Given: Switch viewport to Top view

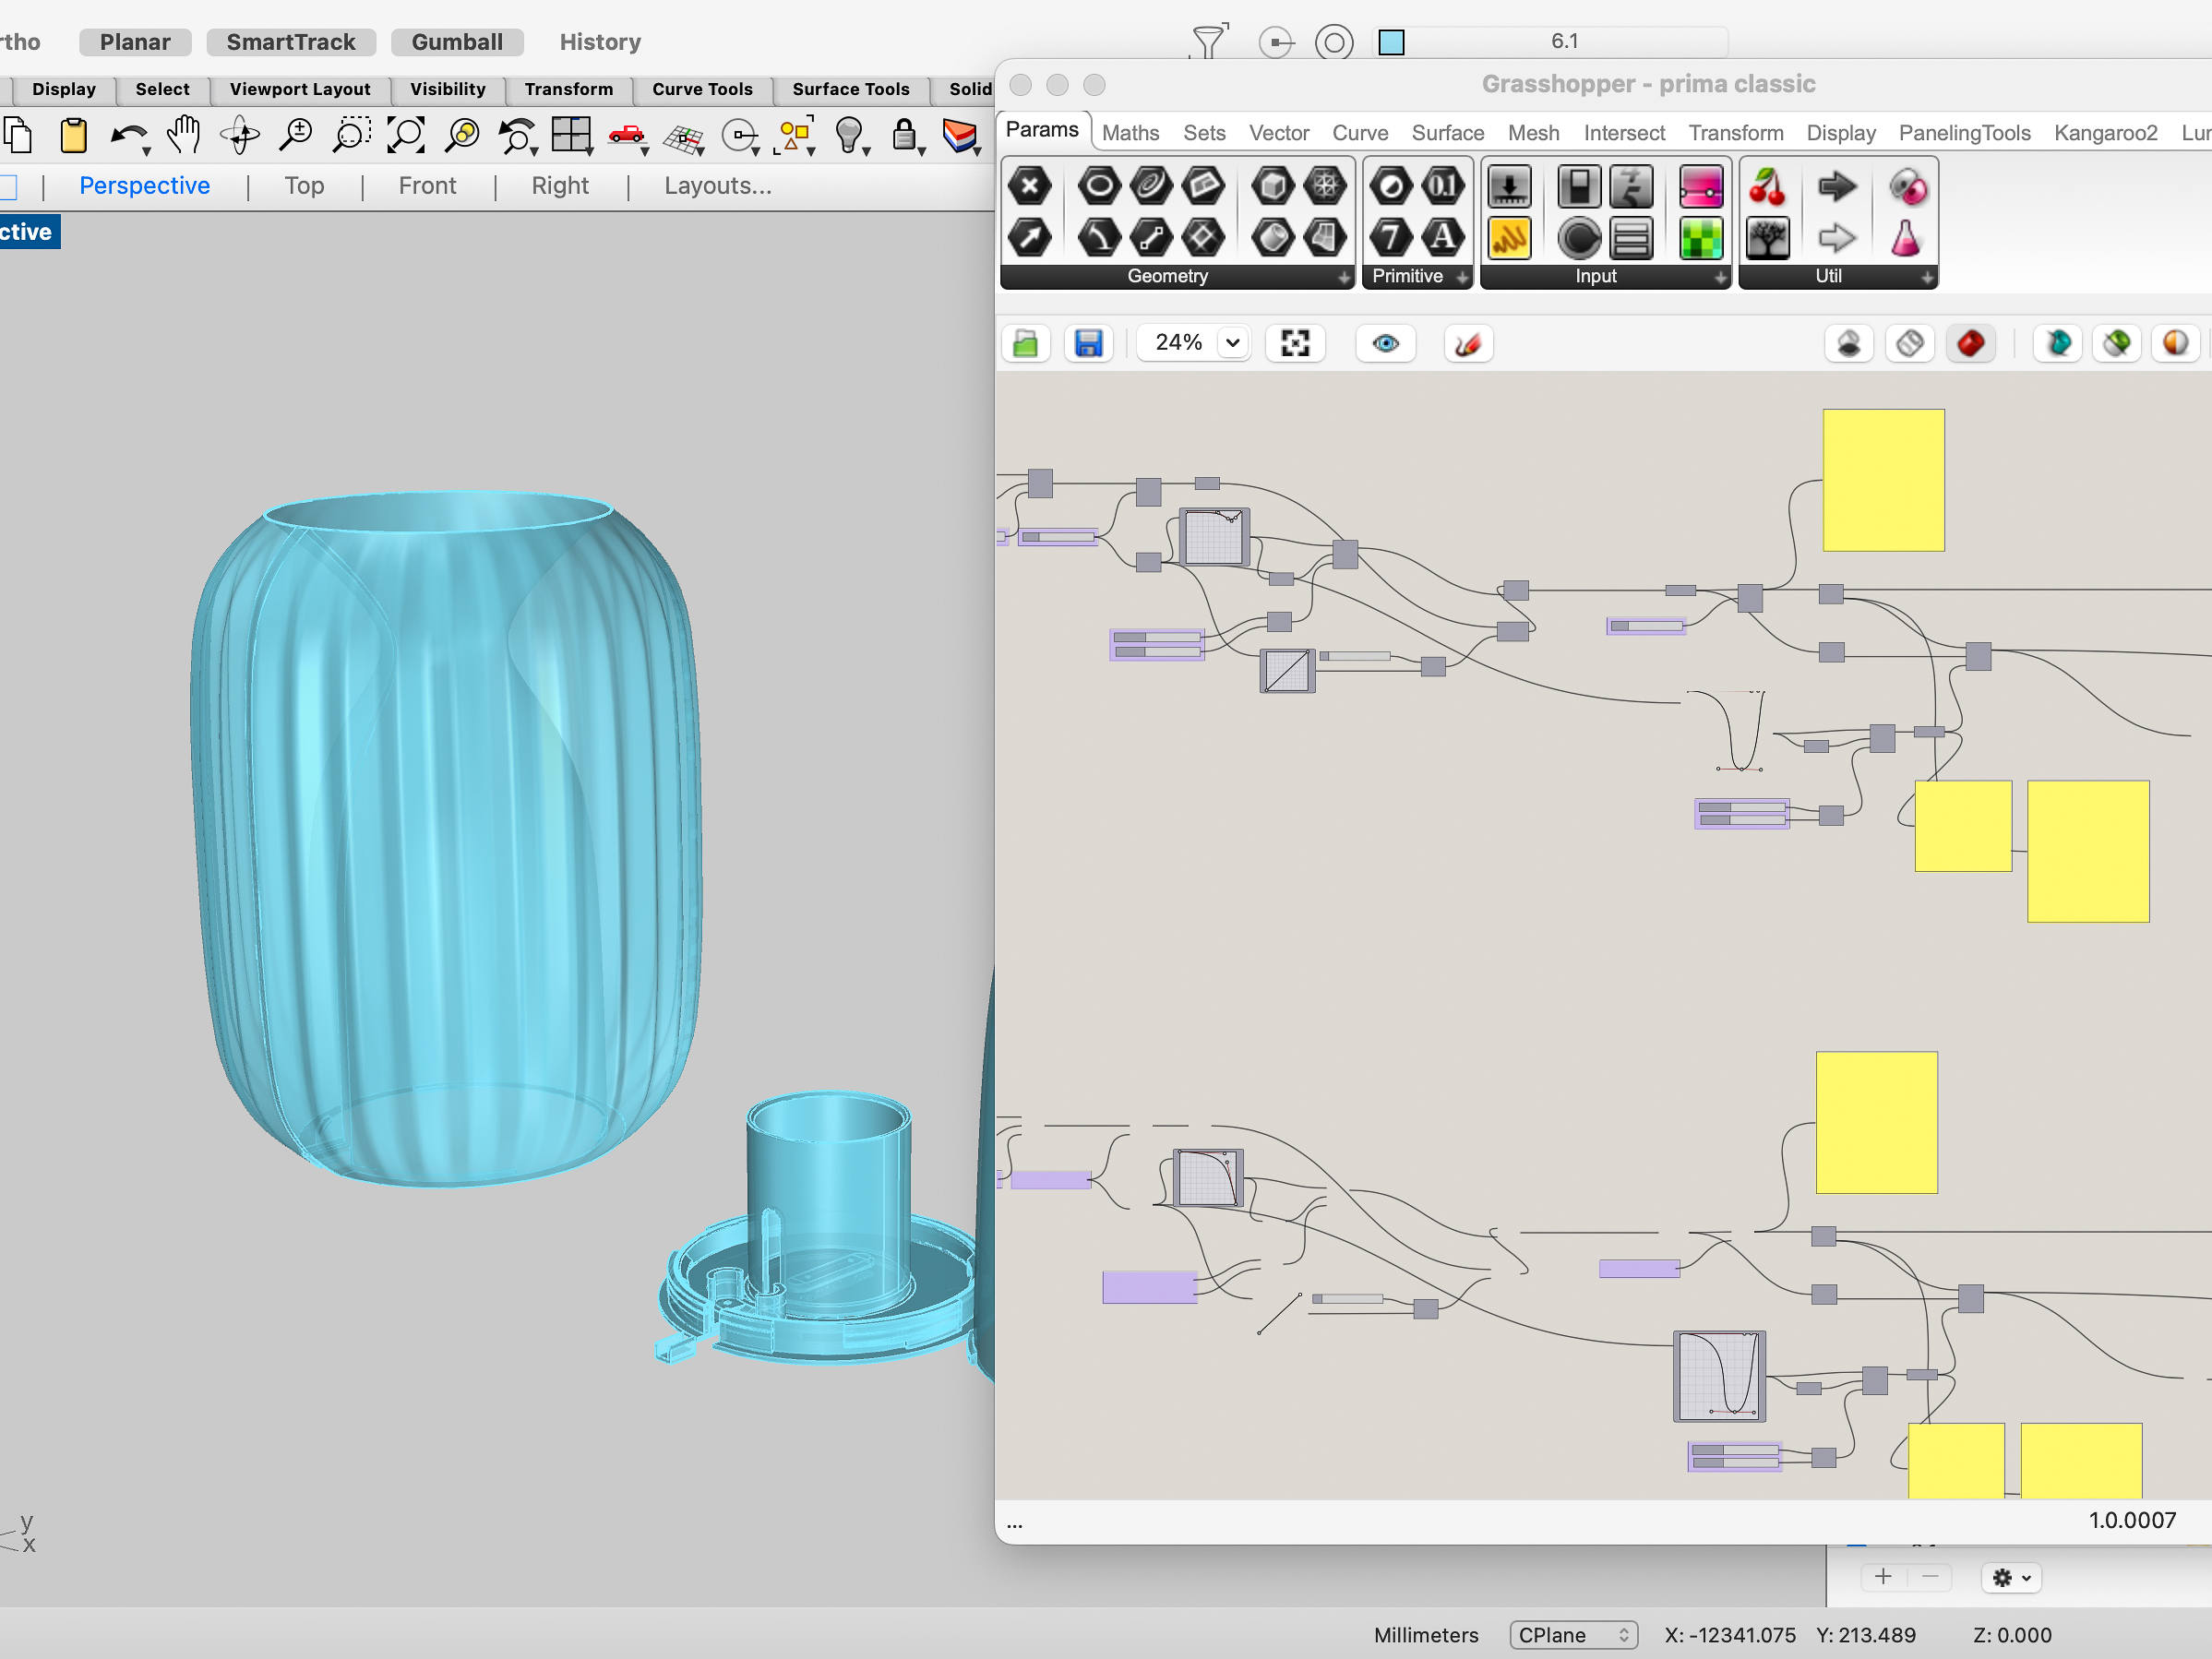Looking at the screenshot, I should (x=304, y=186).
